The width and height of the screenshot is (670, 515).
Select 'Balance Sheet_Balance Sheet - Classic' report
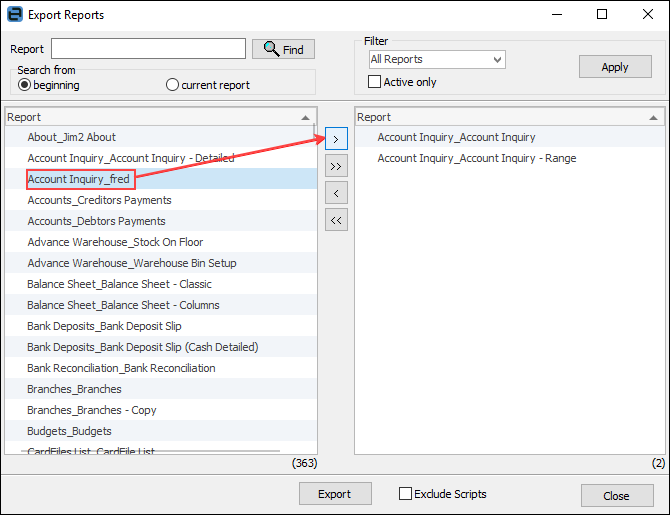tap(161, 283)
